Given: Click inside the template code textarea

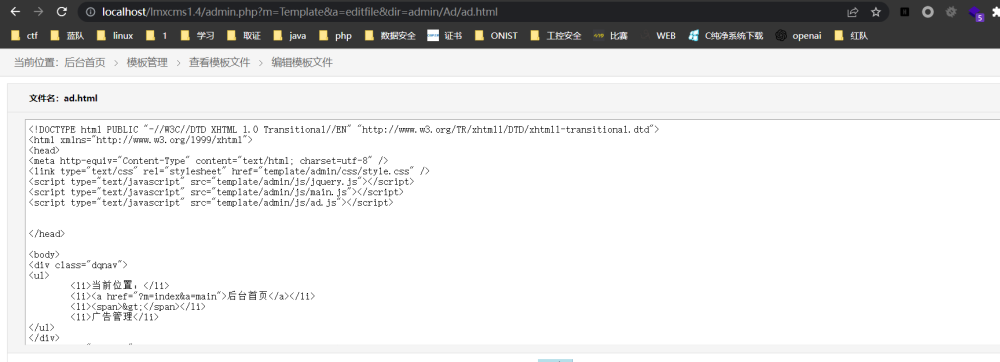Looking at the screenshot, I should click(x=513, y=232).
